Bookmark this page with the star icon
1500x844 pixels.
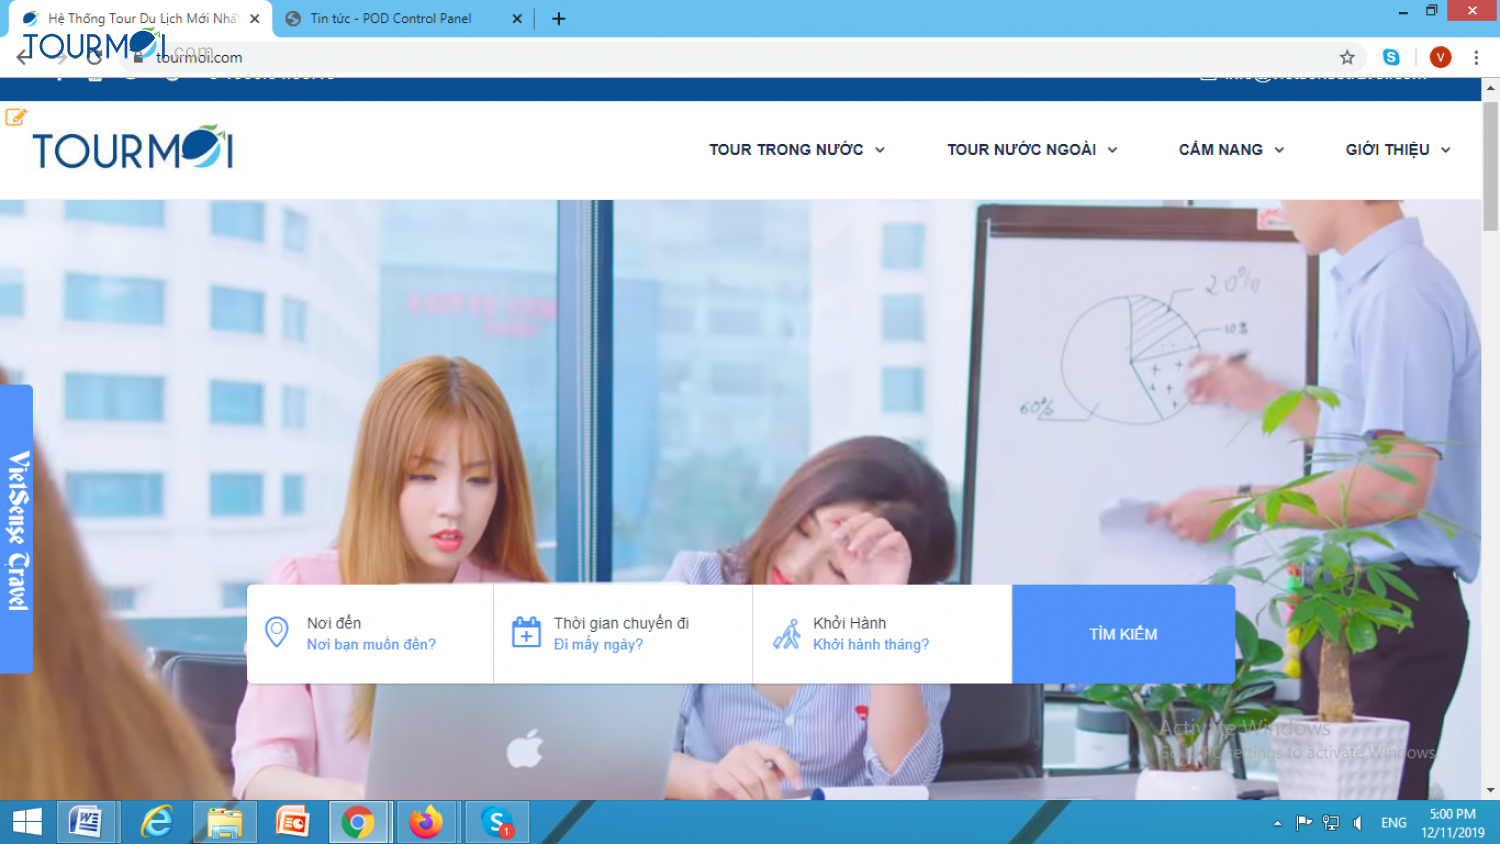point(1347,57)
